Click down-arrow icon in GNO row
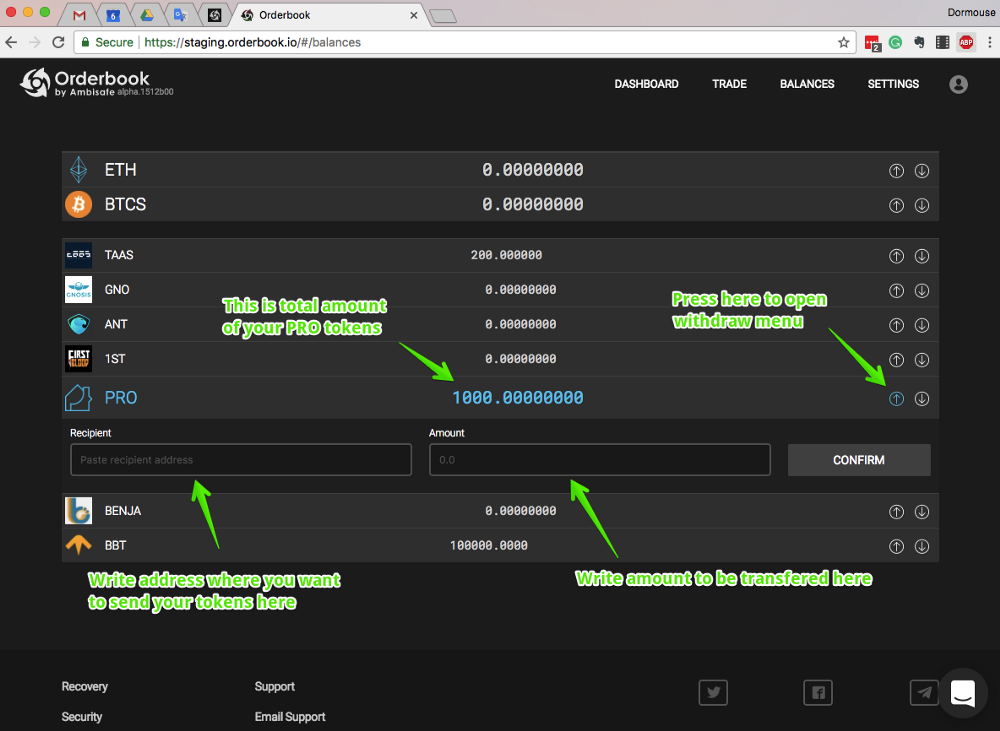 click(x=922, y=290)
